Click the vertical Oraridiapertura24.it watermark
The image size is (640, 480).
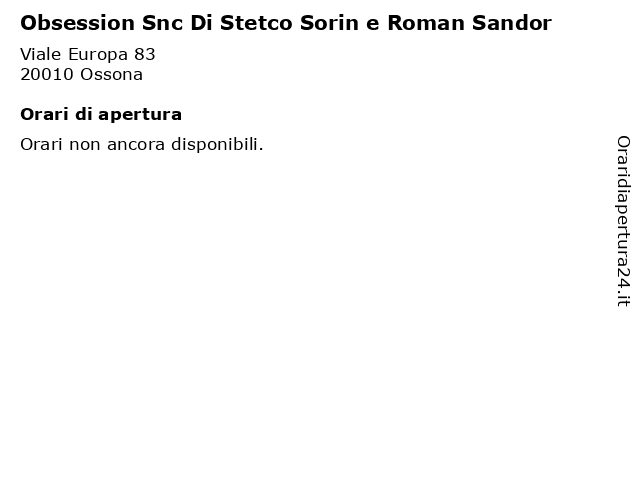click(x=623, y=221)
